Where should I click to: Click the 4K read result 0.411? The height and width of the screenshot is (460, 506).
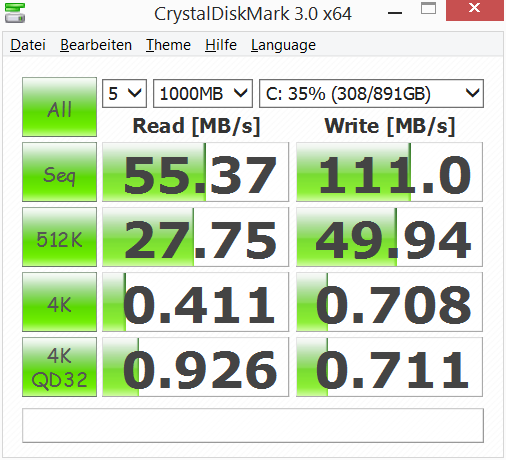tap(195, 302)
